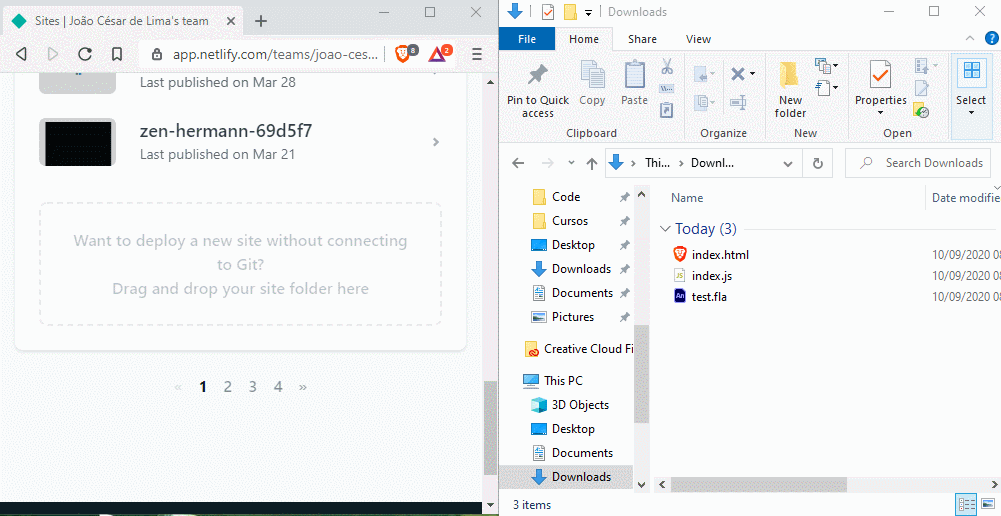The height and width of the screenshot is (516, 1001).
Task: Click the Edit icon in Open group
Action: point(919,88)
